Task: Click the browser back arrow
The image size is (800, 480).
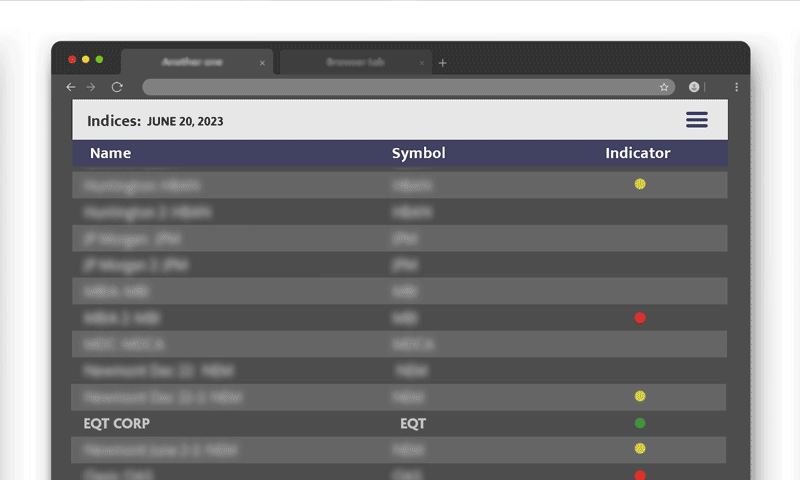Action: [x=71, y=87]
